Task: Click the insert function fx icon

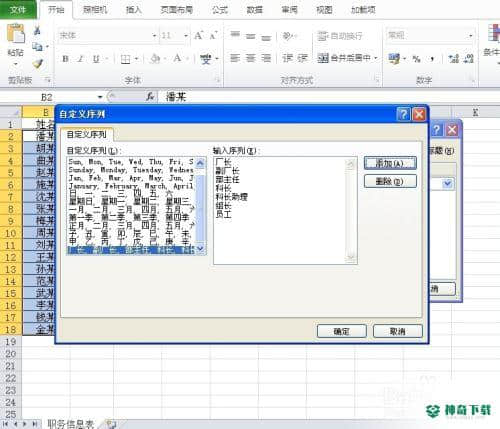Action: click(x=150, y=97)
